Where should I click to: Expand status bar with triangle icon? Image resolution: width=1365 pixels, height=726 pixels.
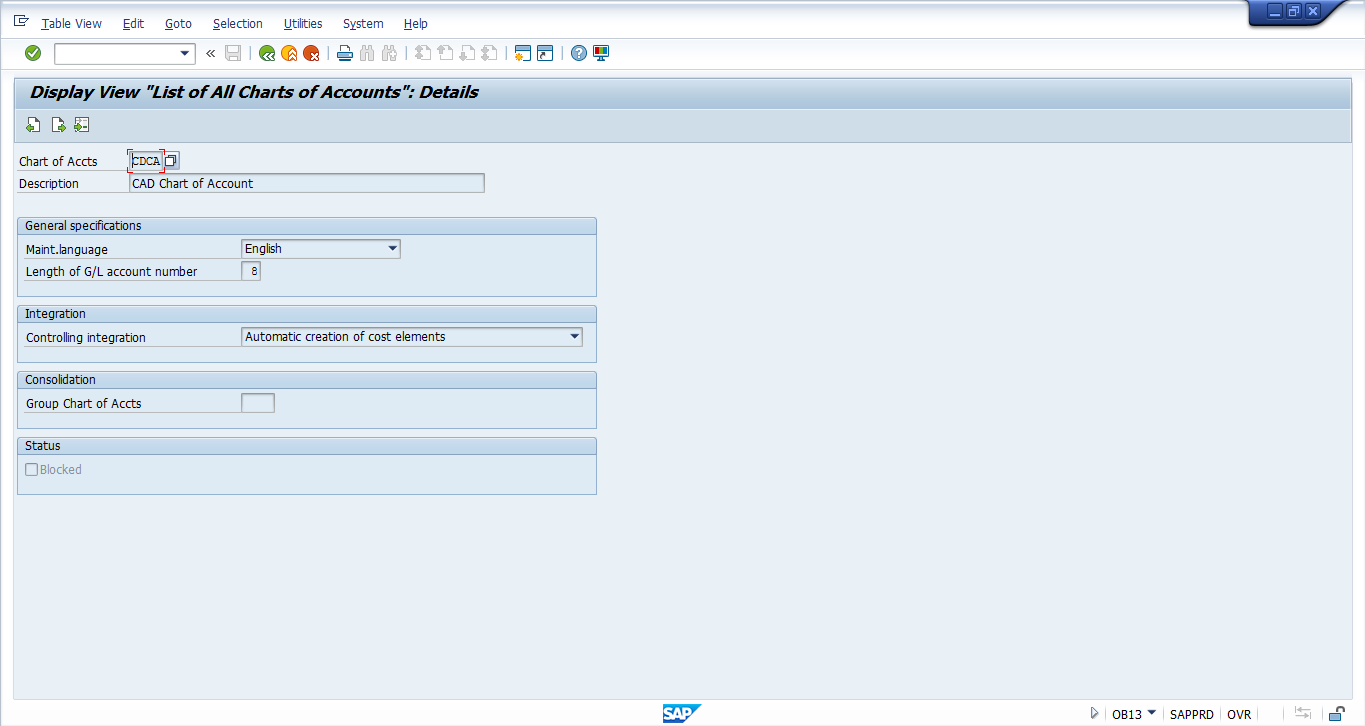[x=1095, y=713]
